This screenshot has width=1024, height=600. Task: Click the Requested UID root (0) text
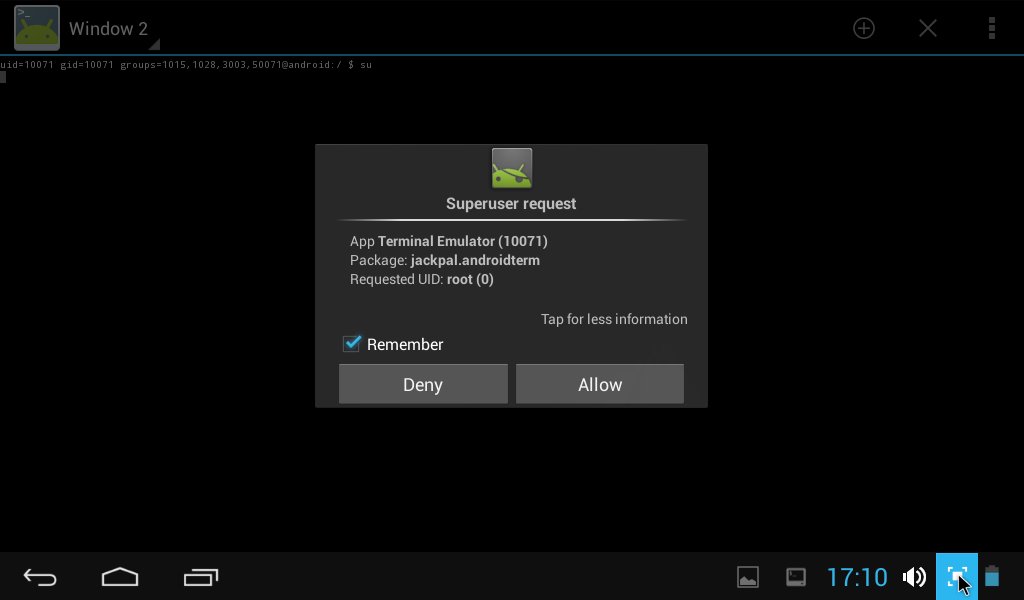(421, 279)
